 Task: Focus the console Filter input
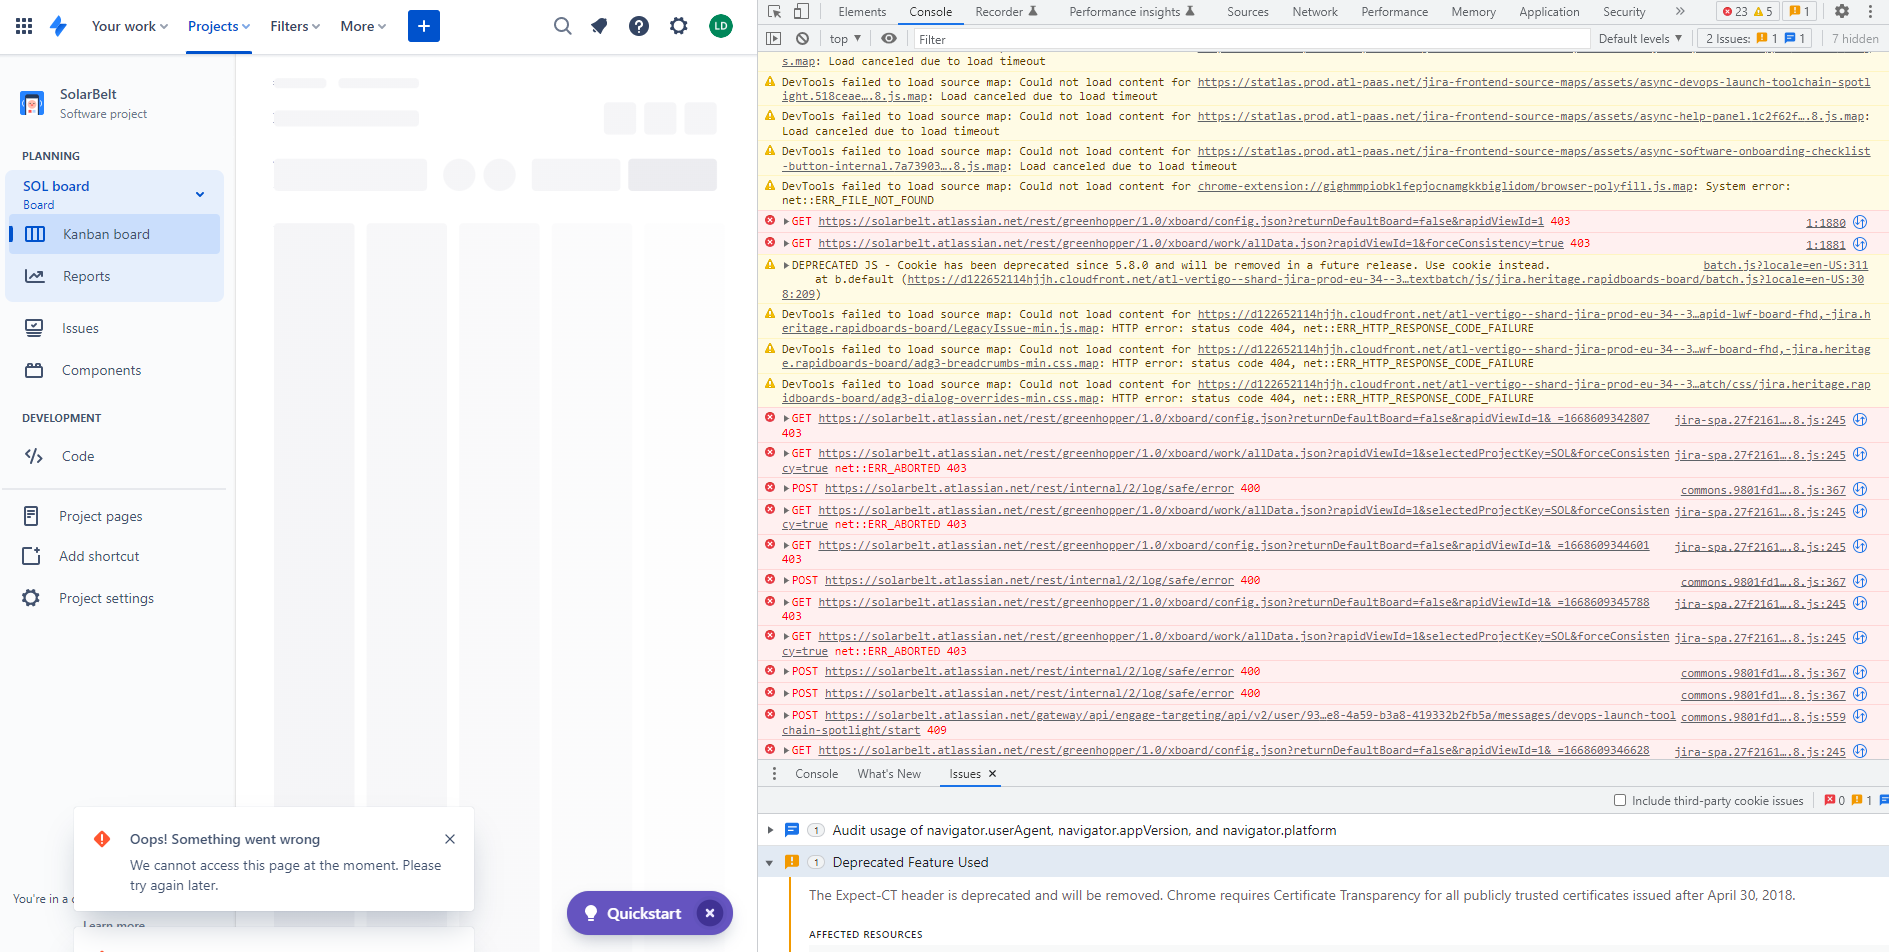pos(1250,39)
